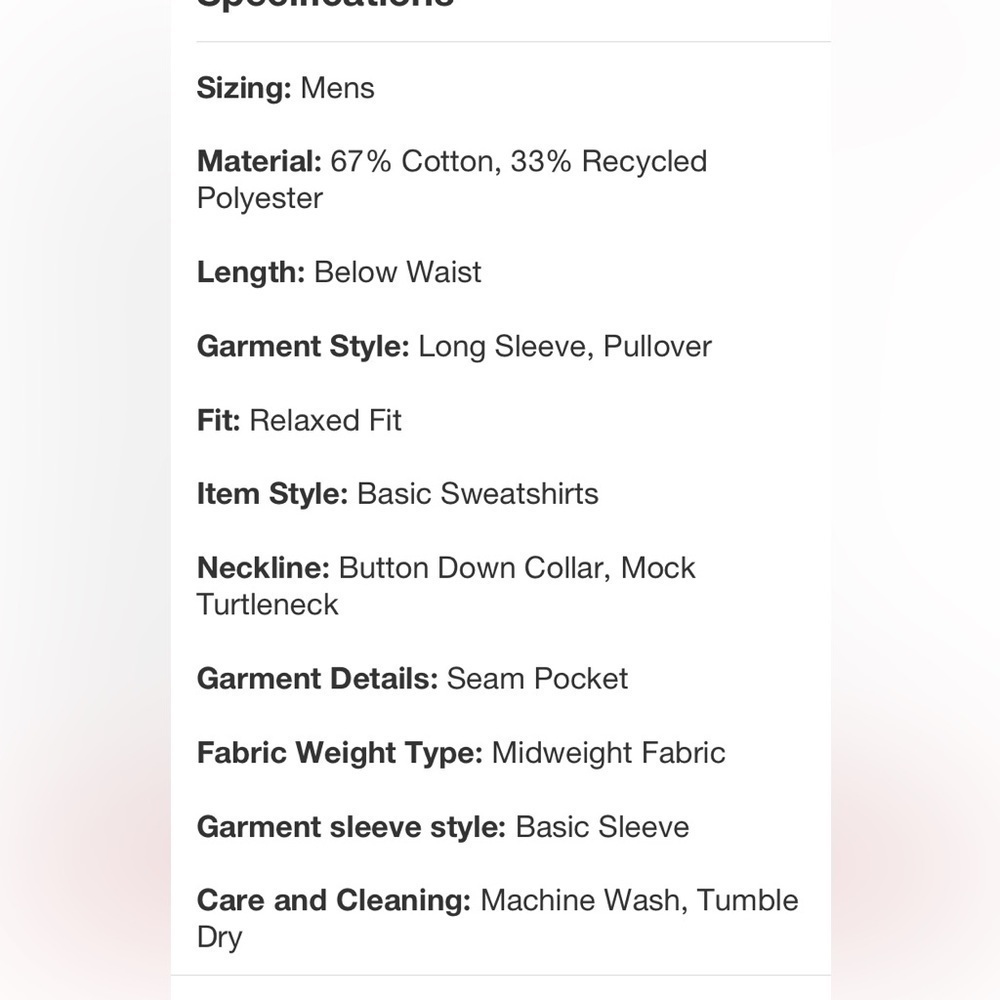This screenshot has height=1000, width=1000.
Task: Click the Long Sleeve, Pullover value
Action: point(565,346)
